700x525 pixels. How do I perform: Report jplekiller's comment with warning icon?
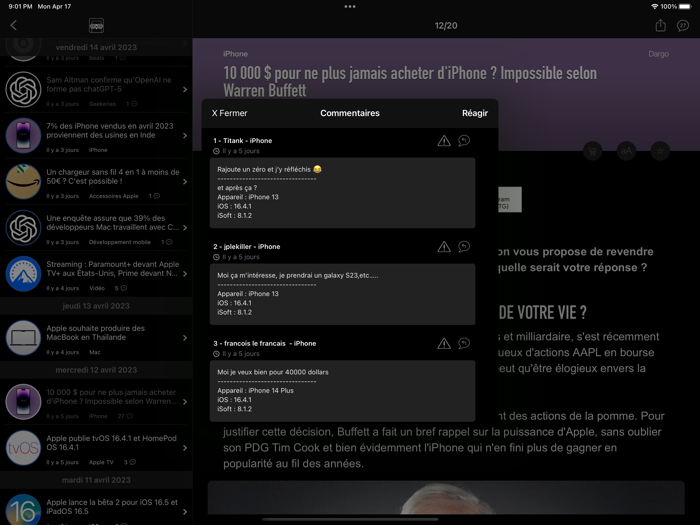coord(444,247)
